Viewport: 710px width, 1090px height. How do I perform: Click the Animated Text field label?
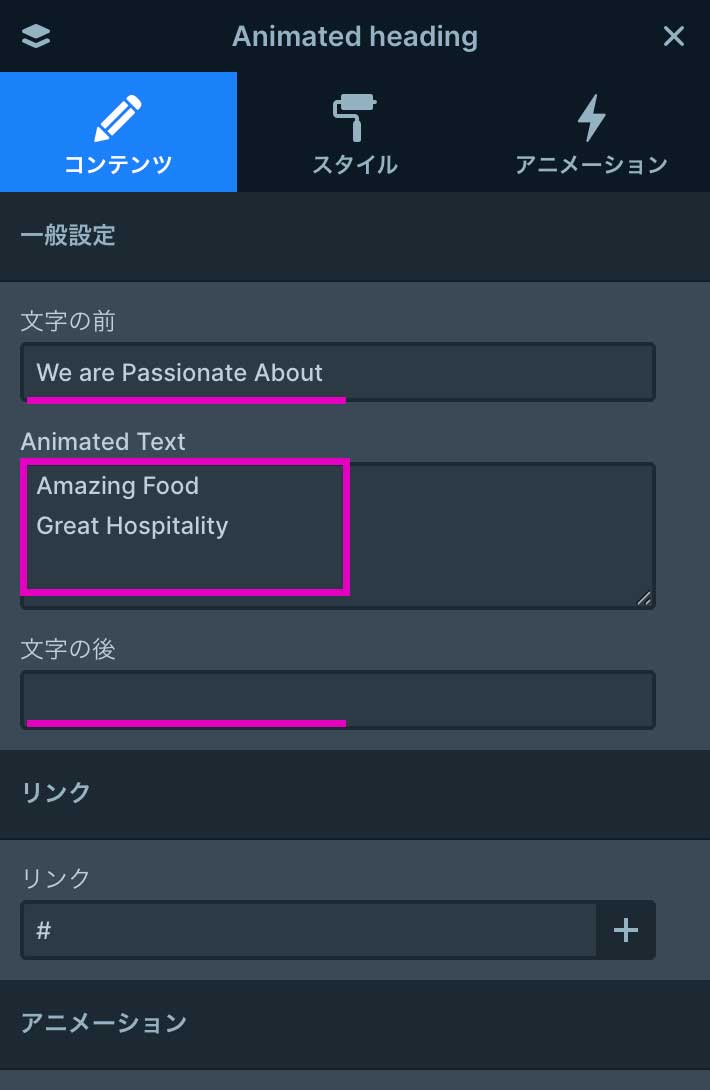coord(103,442)
